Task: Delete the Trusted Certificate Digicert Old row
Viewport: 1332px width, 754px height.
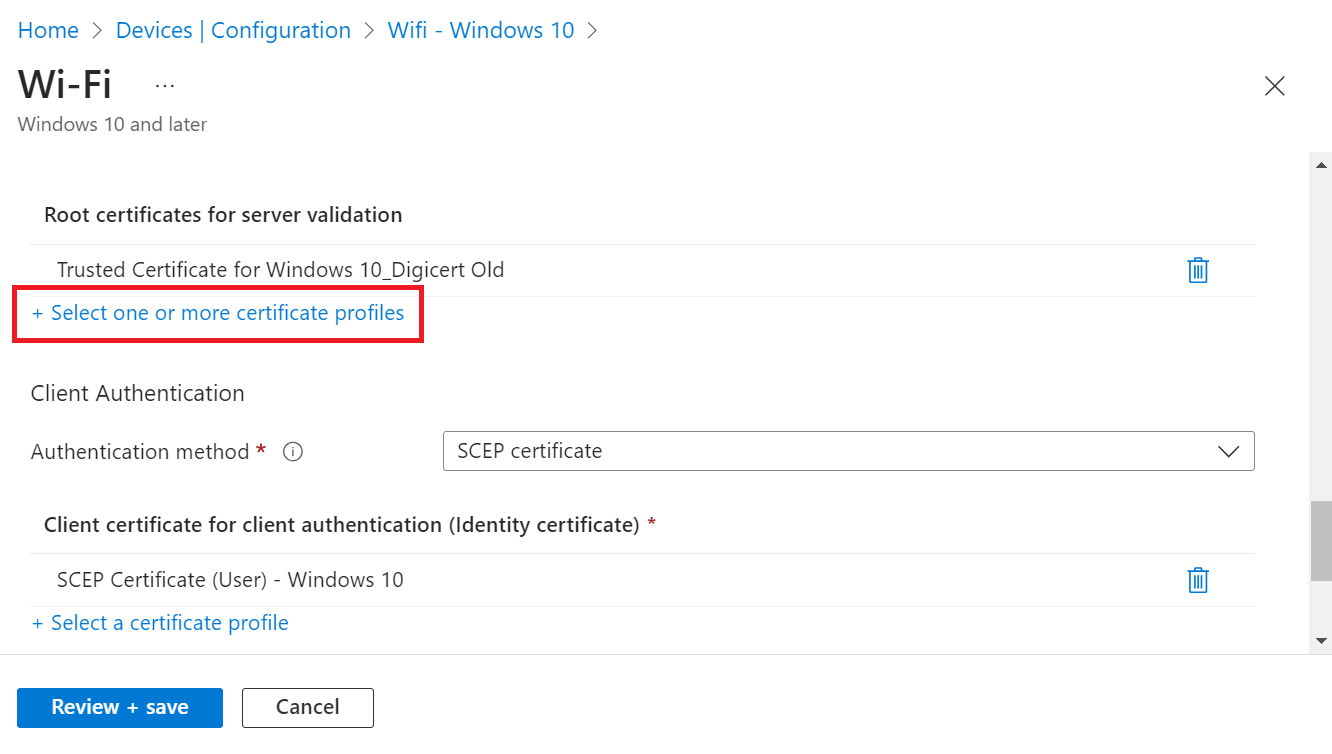Action: pyautogui.click(x=1198, y=270)
